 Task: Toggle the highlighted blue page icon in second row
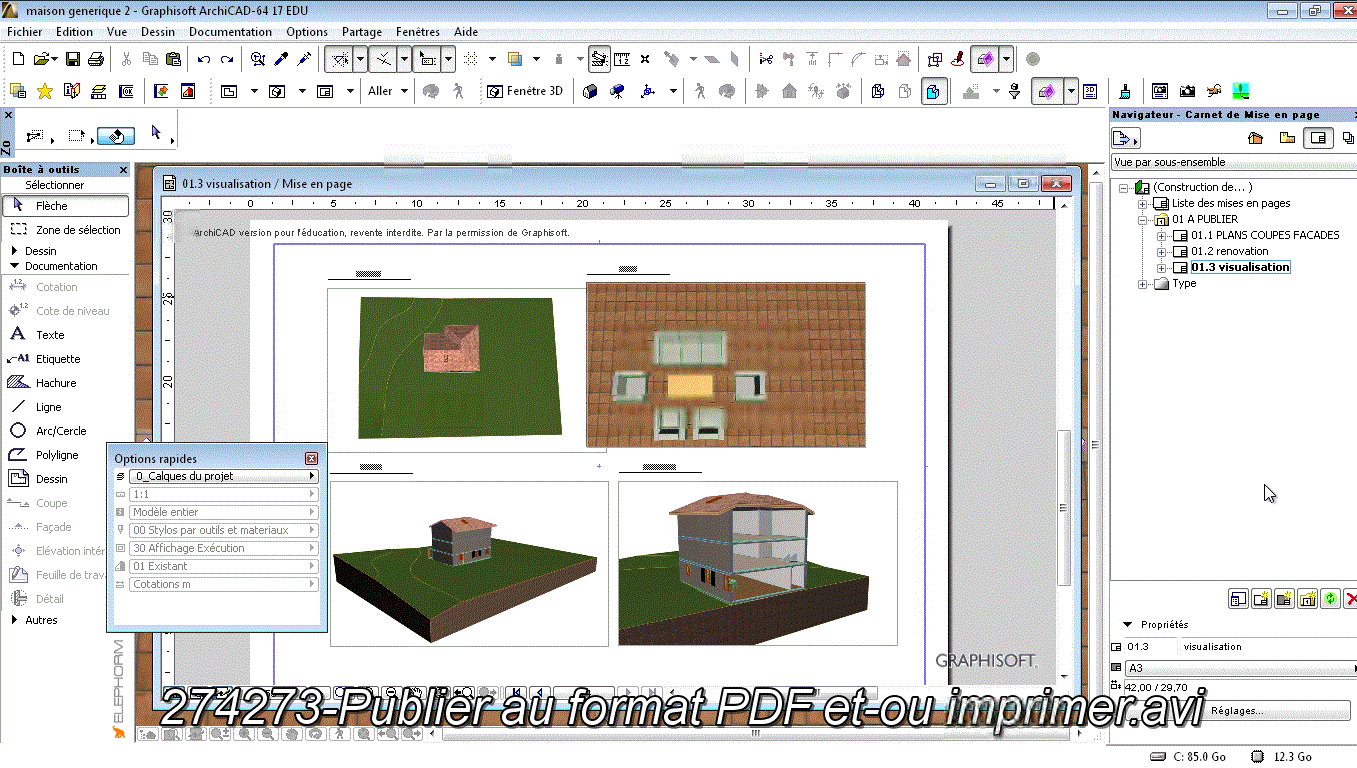tap(933, 91)
